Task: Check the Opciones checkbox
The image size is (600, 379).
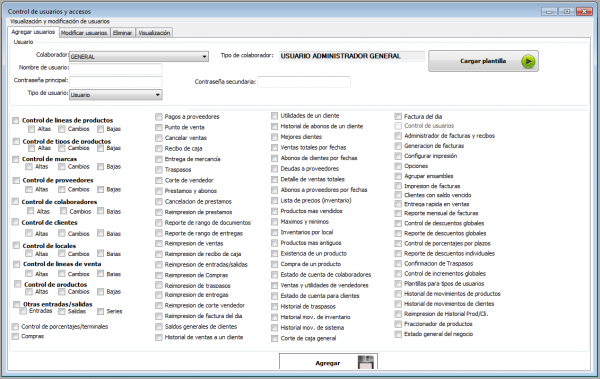Action: click(x=398, y=166)
